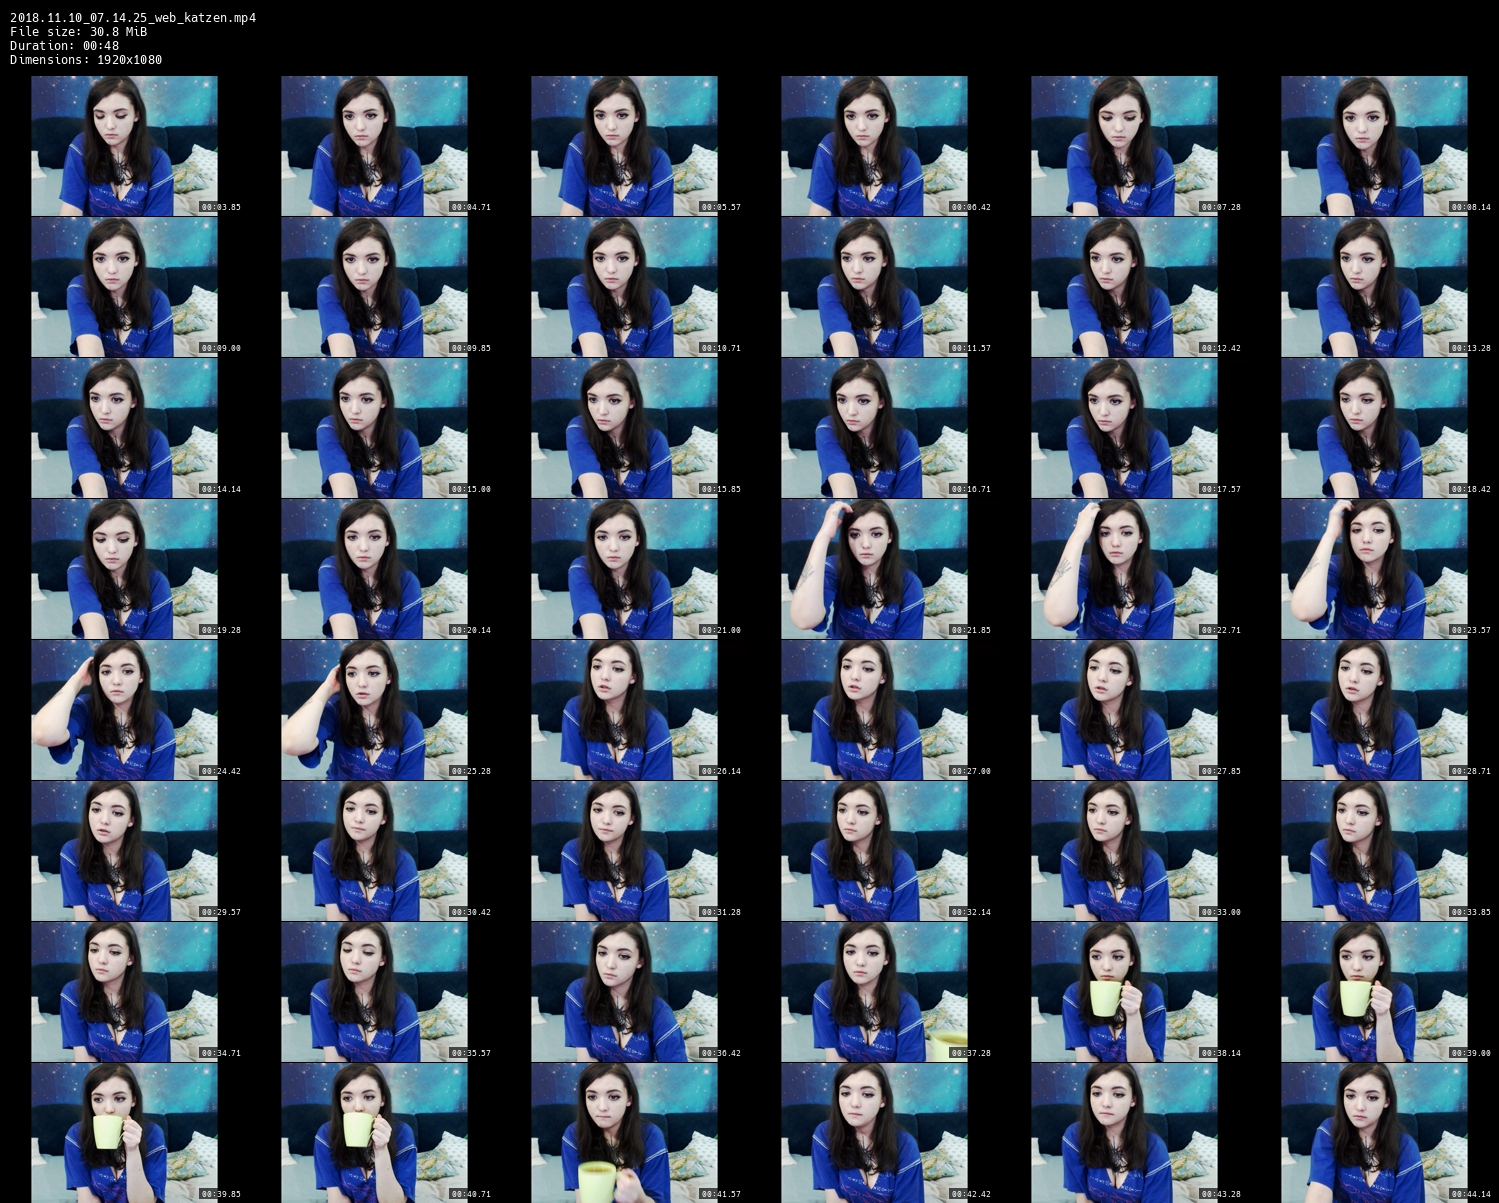Click the 00:16.71 video frame

coord(874,428)
